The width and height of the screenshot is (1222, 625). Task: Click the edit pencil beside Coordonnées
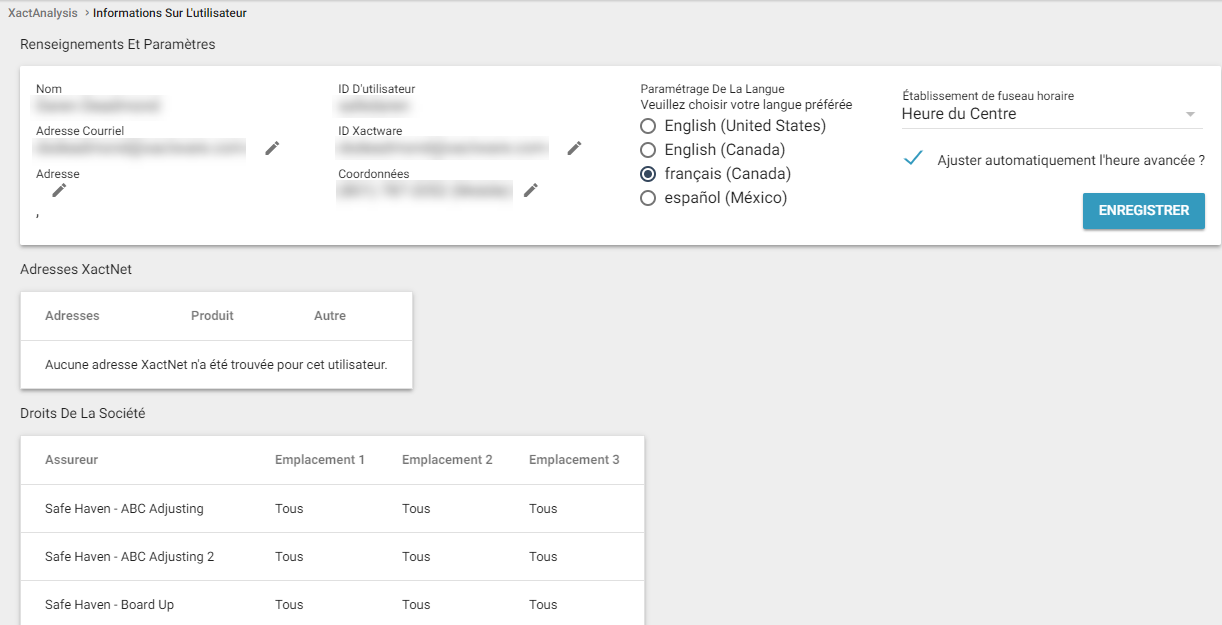click(531, 190)
